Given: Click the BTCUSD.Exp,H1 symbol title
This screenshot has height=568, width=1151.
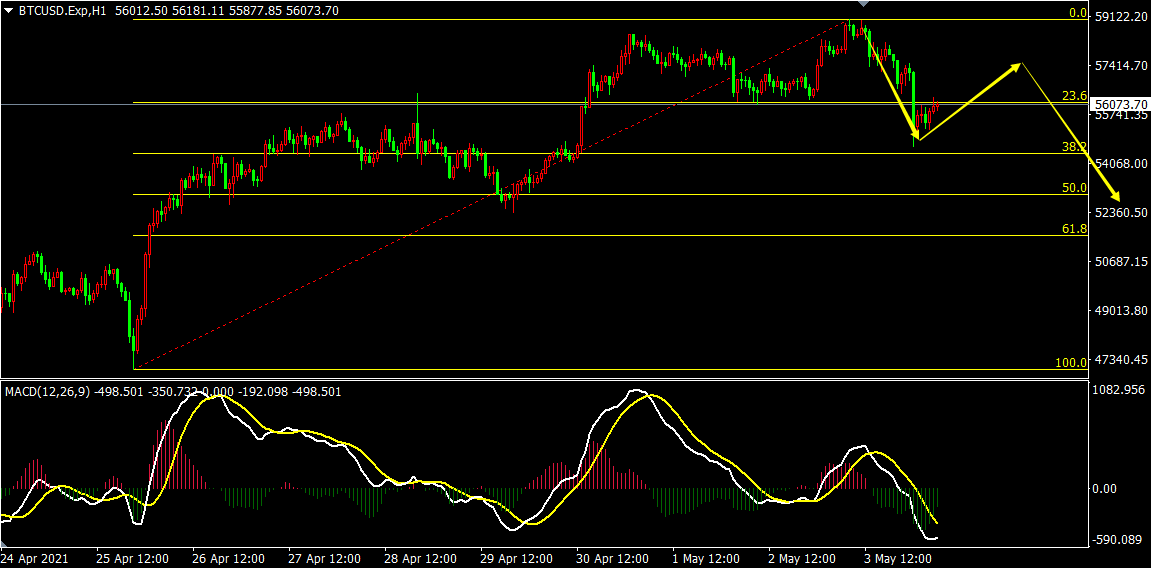Looking at the screenshot, I should point(63,10).
